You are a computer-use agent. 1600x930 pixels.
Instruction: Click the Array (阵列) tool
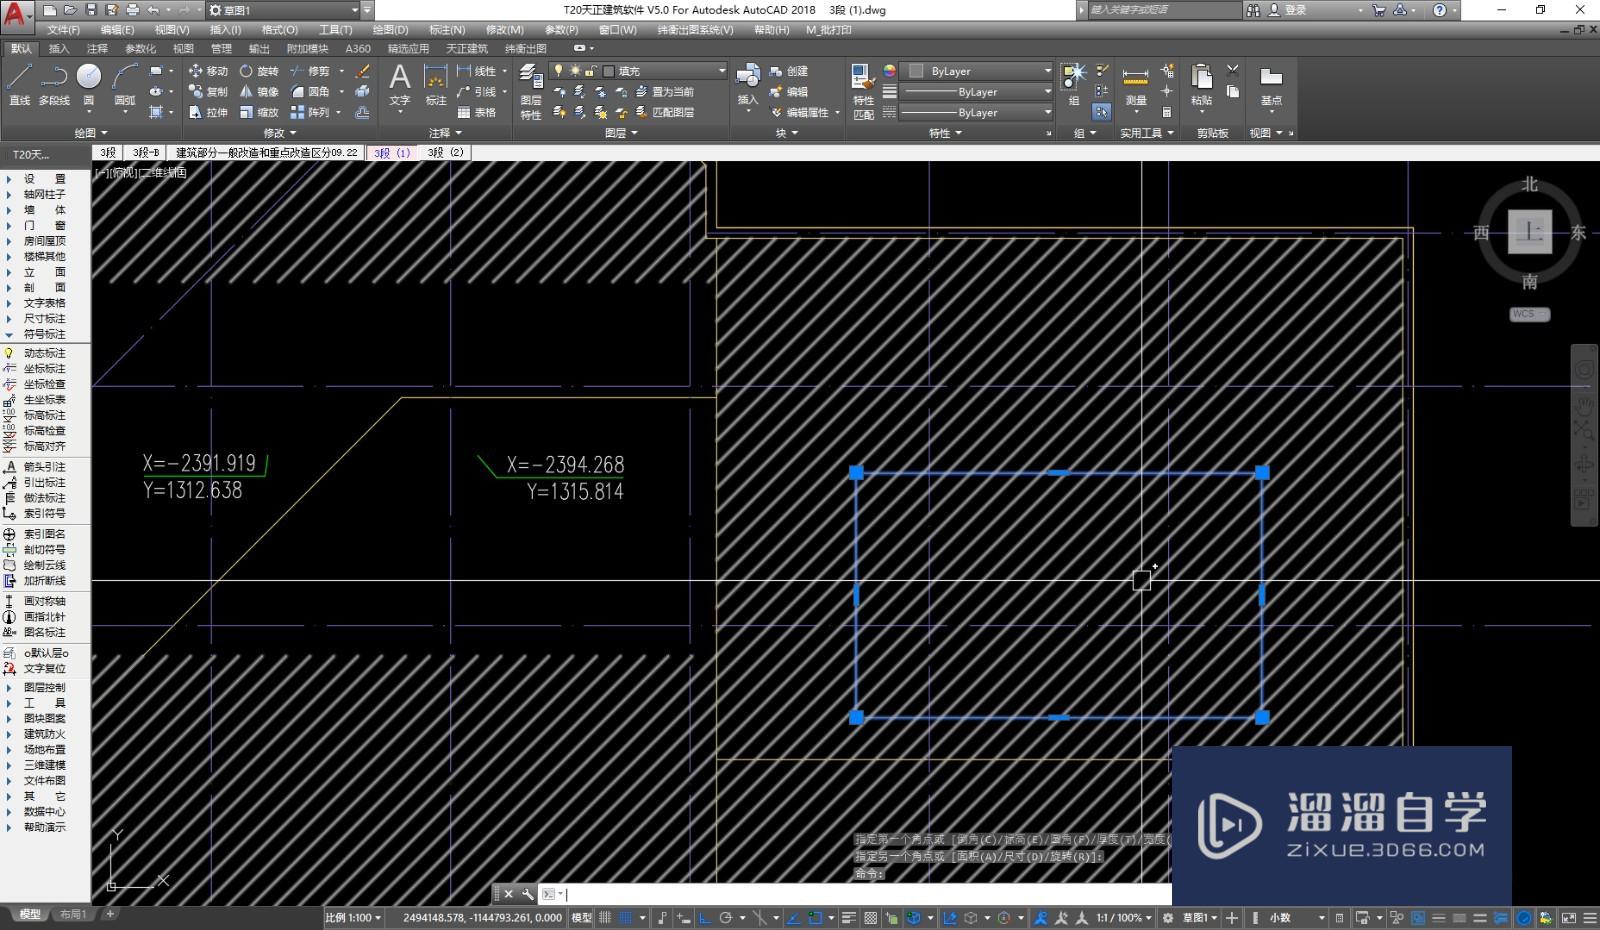tap(310, 113)
